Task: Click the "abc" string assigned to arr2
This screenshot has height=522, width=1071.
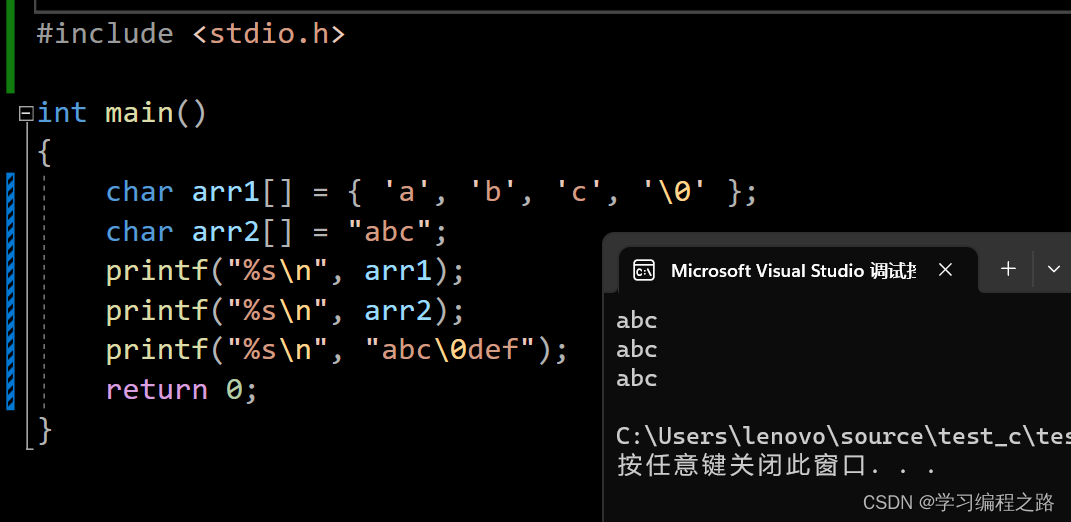Action: click(390, 231)
